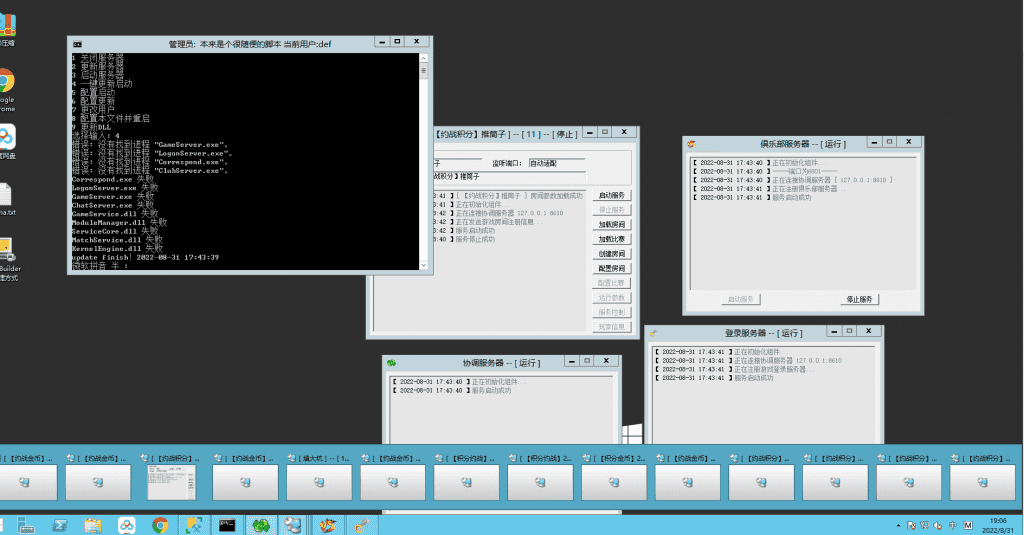1024x535 pixels.
Task: Open the volume tray icon
Action: coord(938,525)
